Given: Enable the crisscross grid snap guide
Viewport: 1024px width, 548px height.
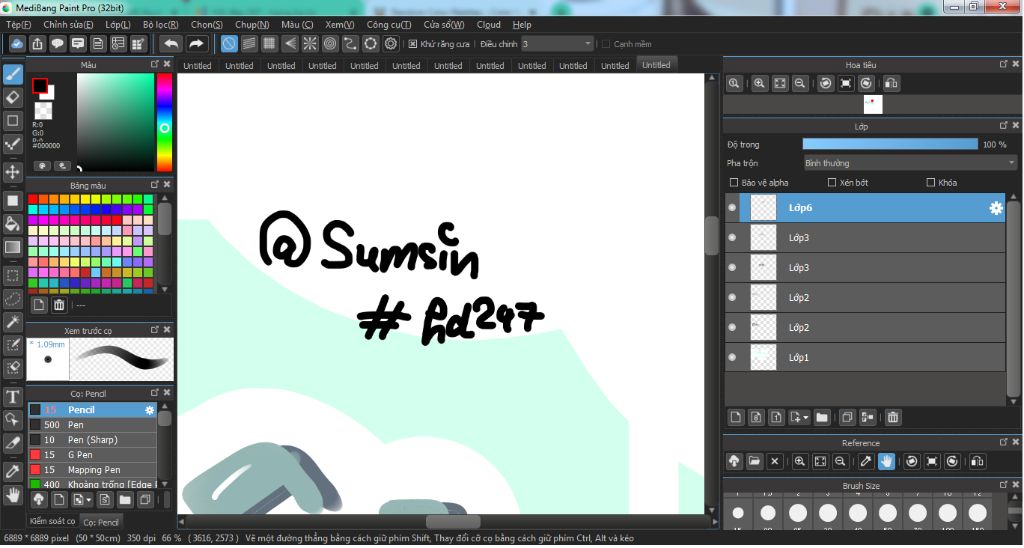Looking at the screenshot, I should click(269, 44).
